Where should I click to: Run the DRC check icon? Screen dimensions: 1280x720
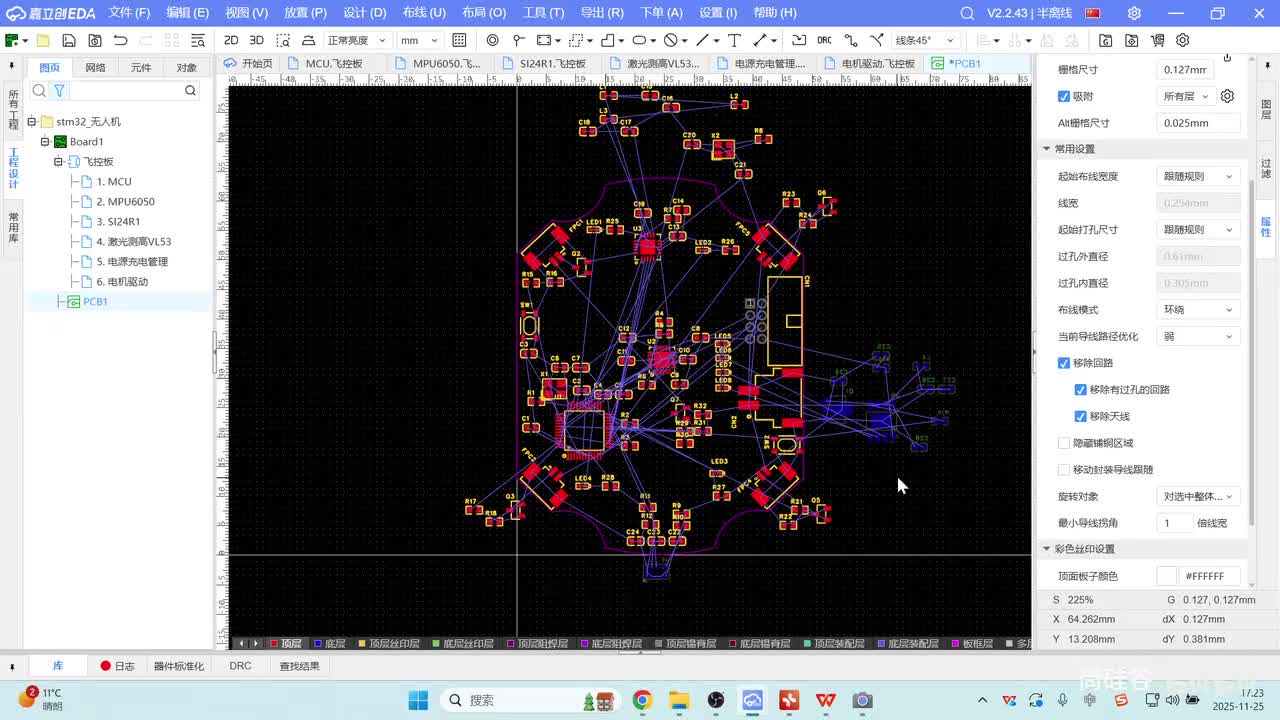(824, 40)
